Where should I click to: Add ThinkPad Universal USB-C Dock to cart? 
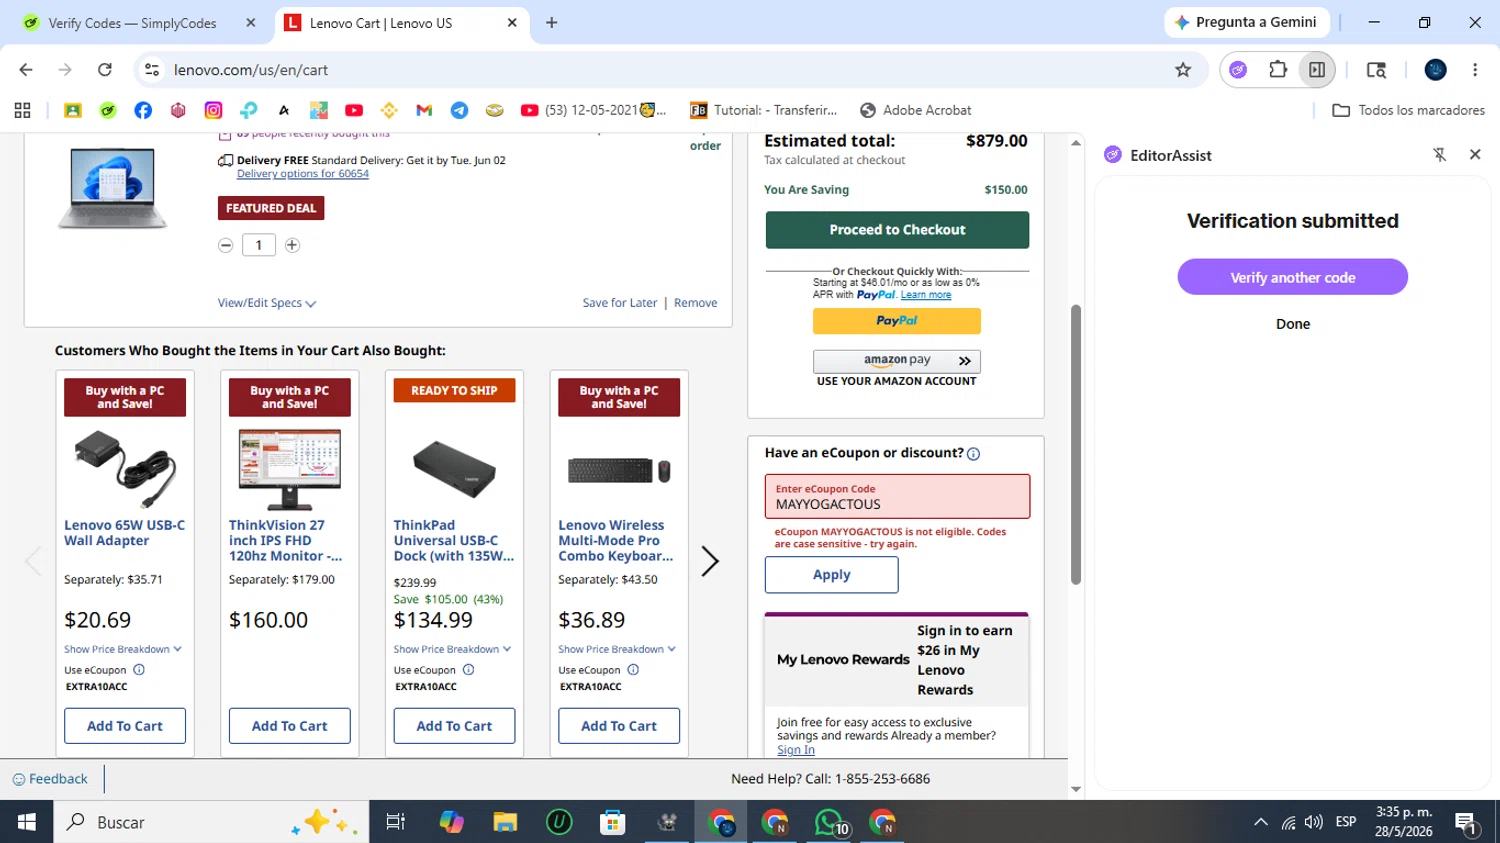(x=454, y=726)
